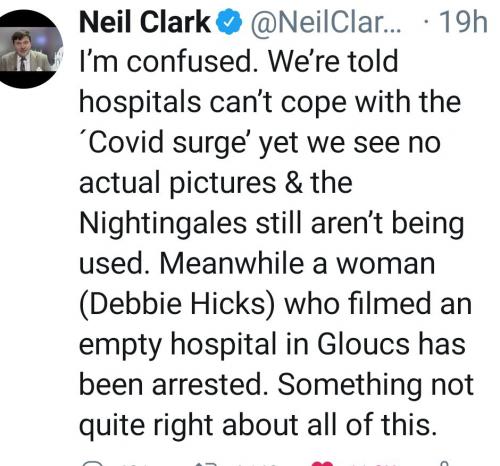Open Neil Clark's profile picture
This screenshot has height=466, width=500.
(x=31, y=49)
